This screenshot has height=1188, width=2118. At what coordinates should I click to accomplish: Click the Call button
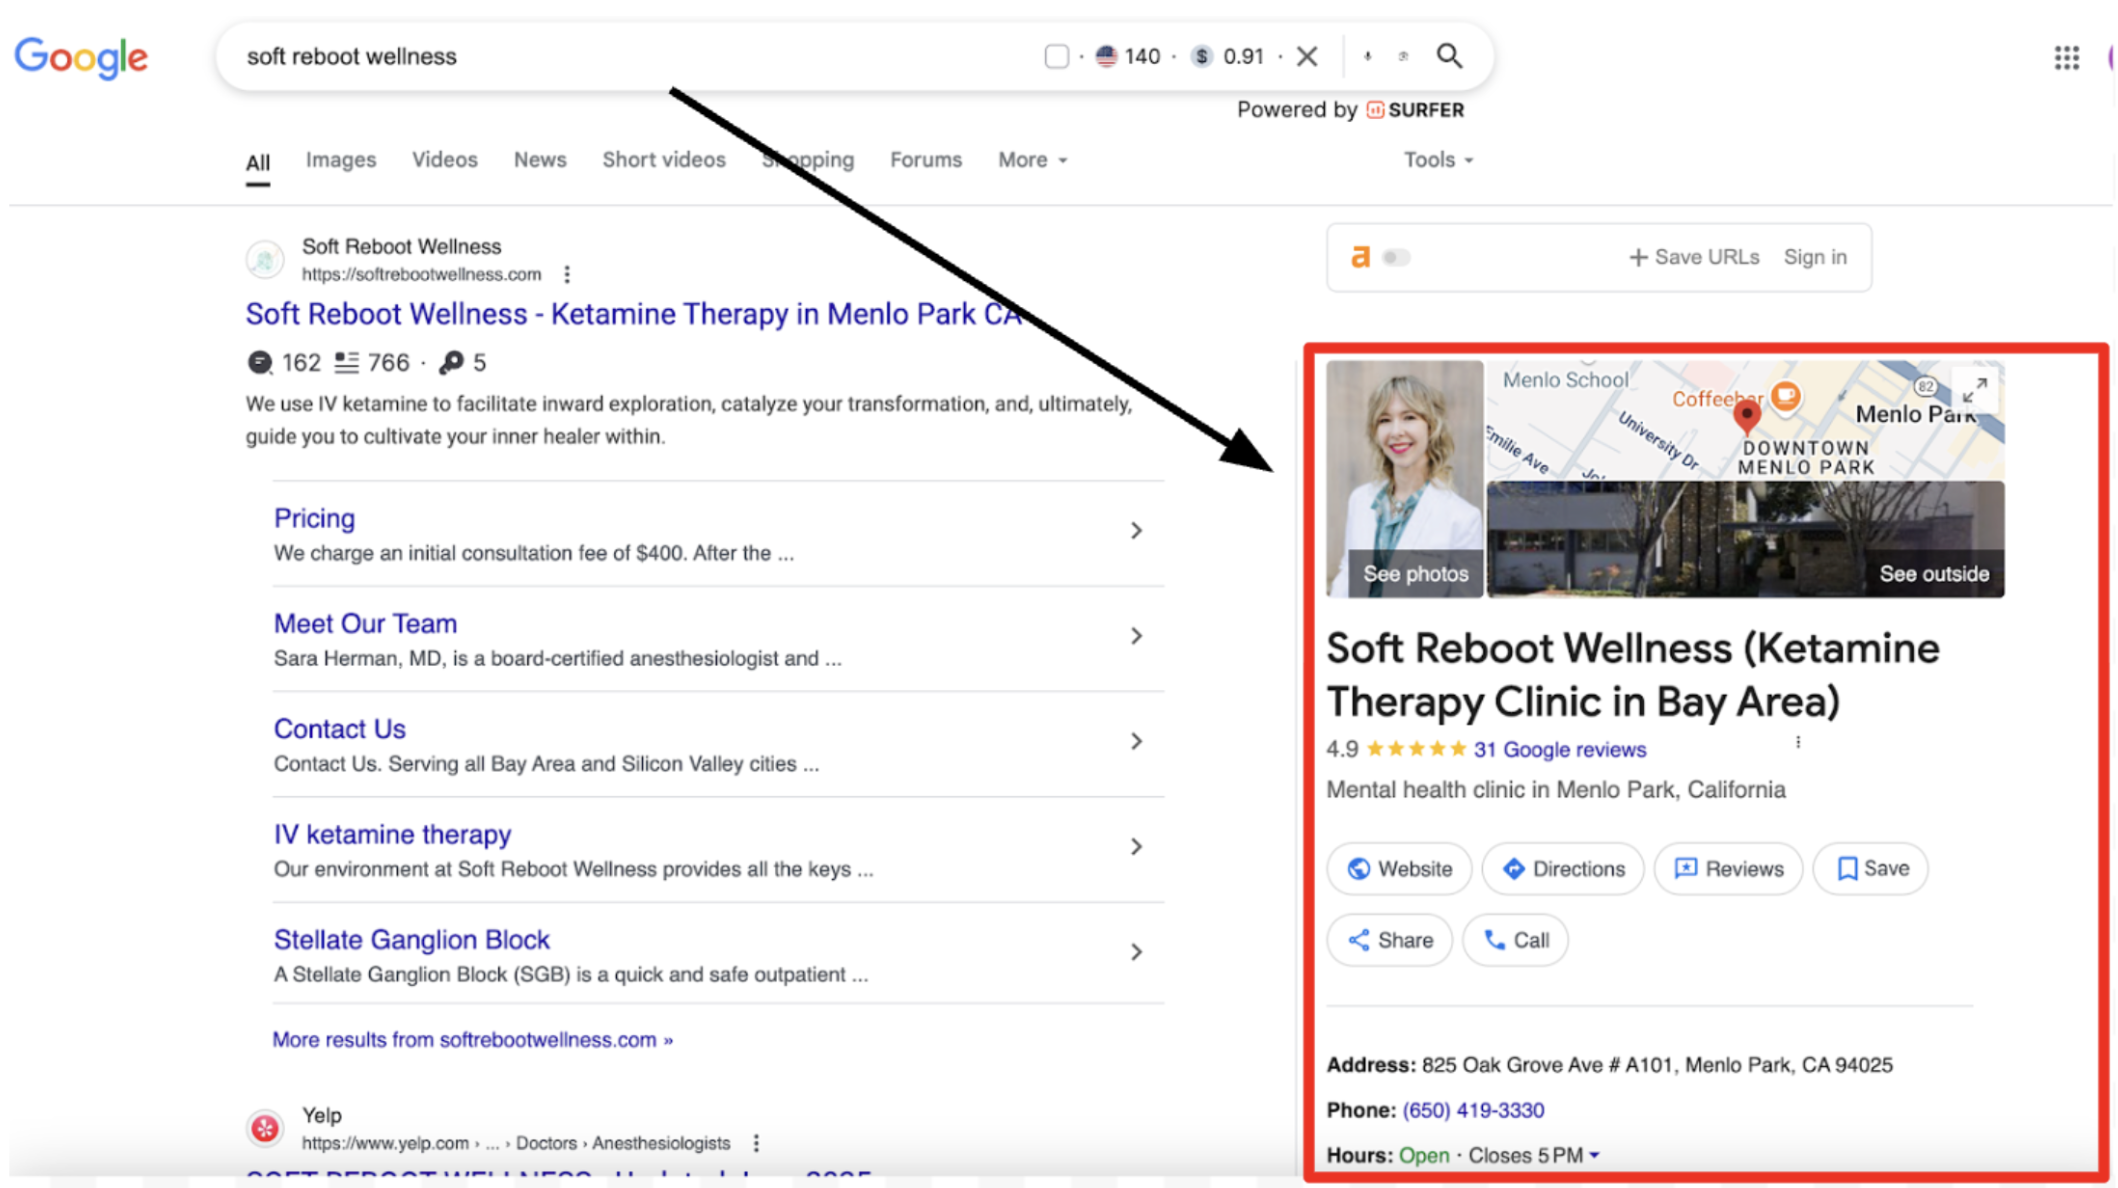click(x=1515, y=940)
